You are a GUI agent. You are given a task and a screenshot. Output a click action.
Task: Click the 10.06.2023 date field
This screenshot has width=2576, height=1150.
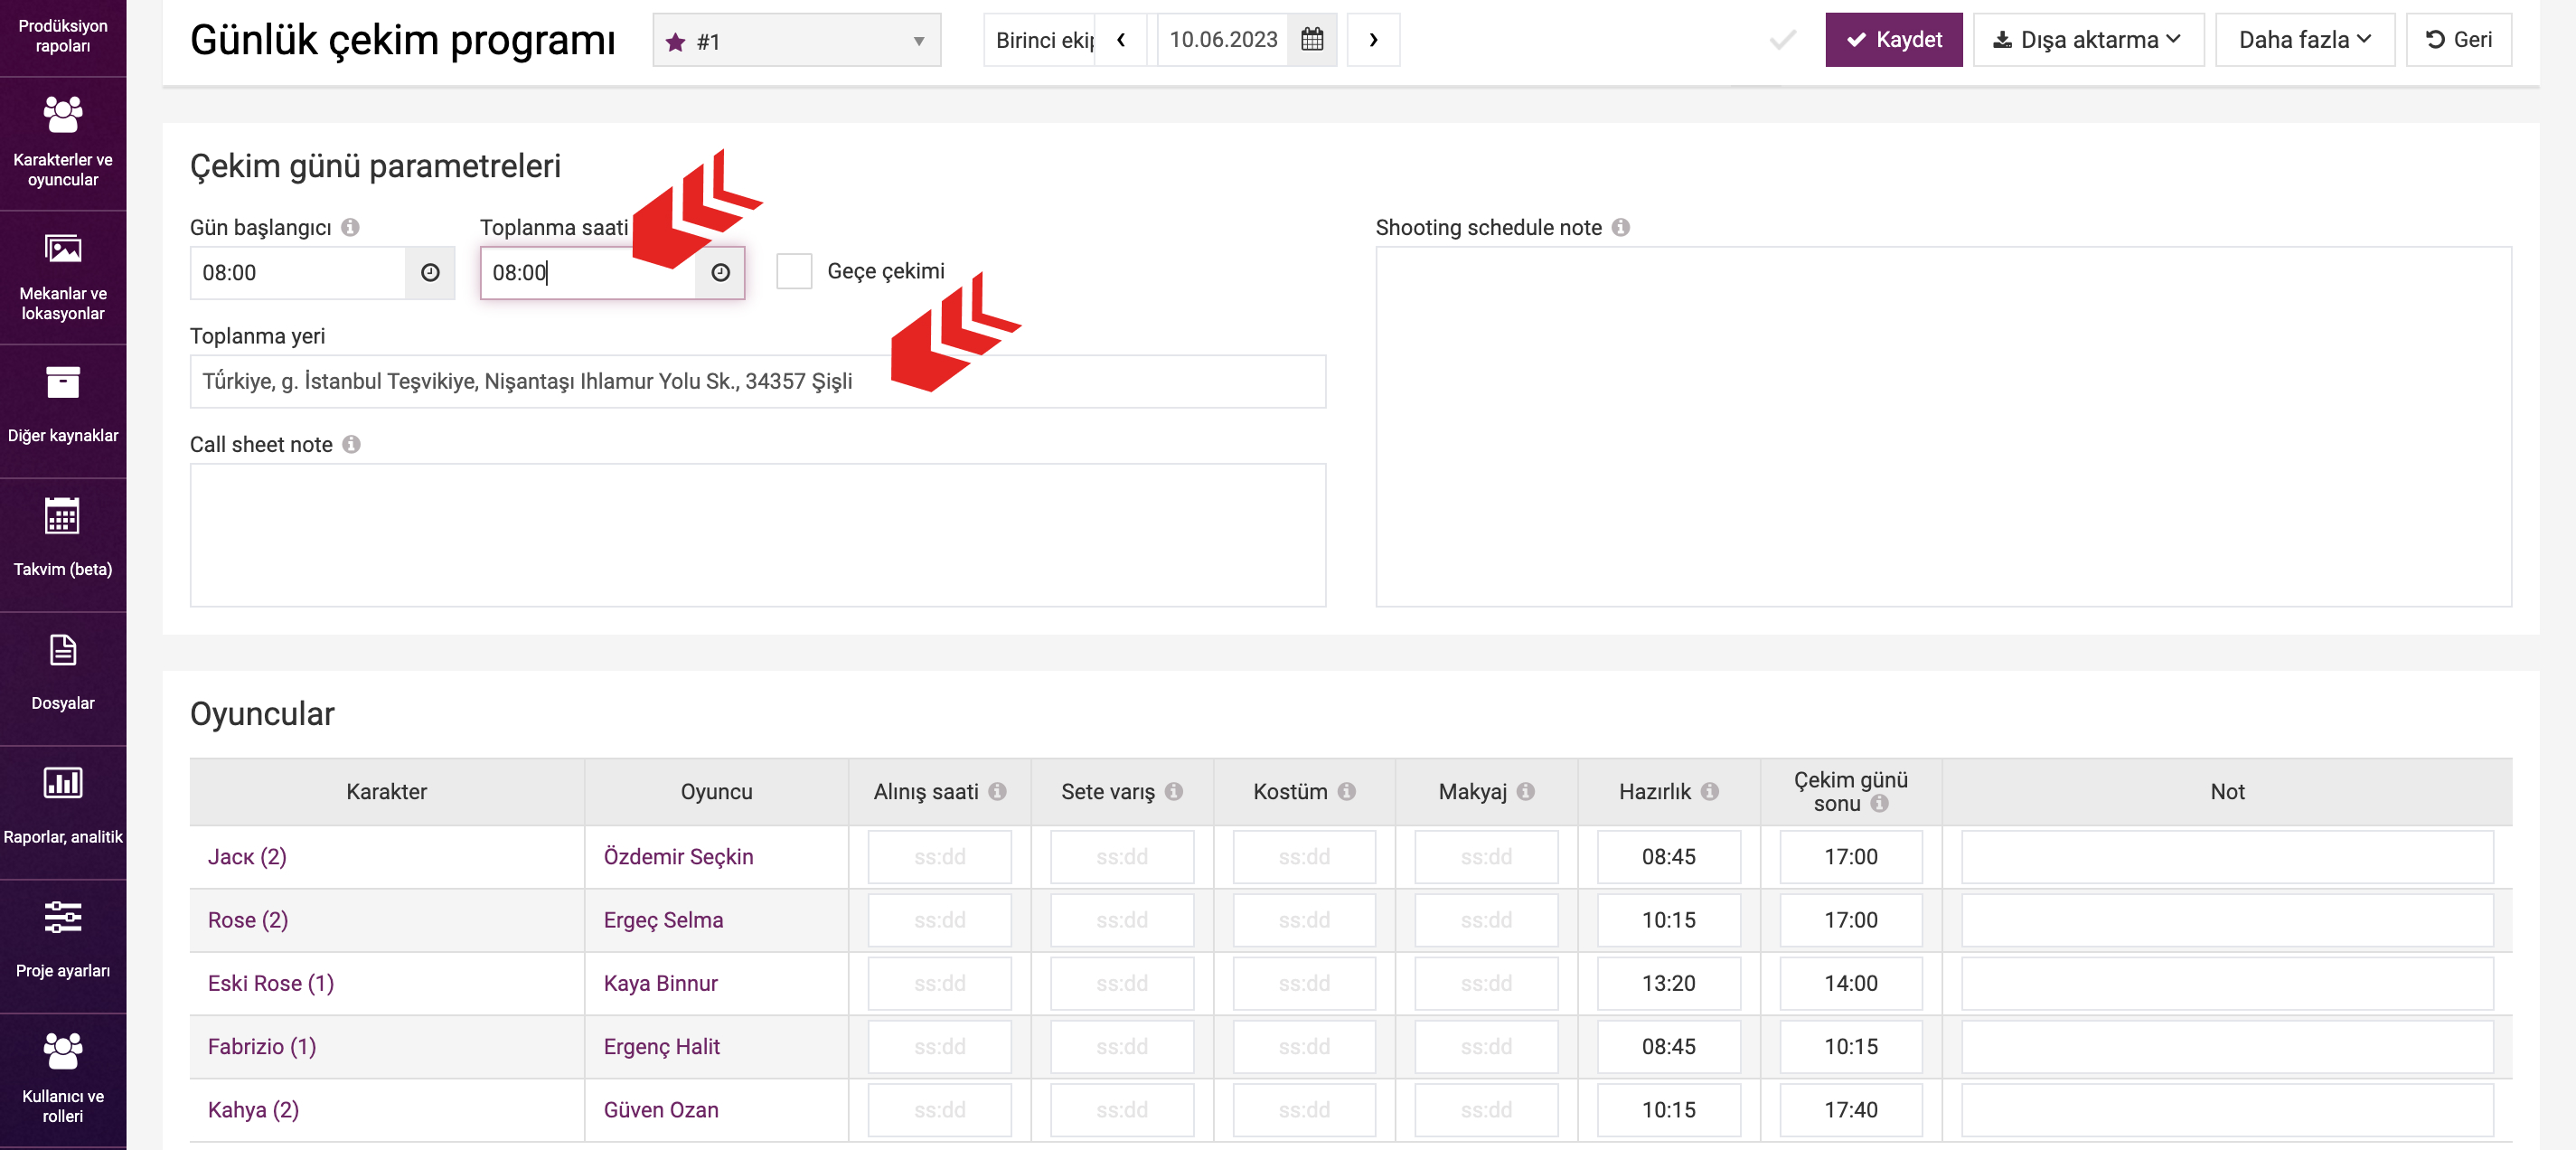point(1222,40)
